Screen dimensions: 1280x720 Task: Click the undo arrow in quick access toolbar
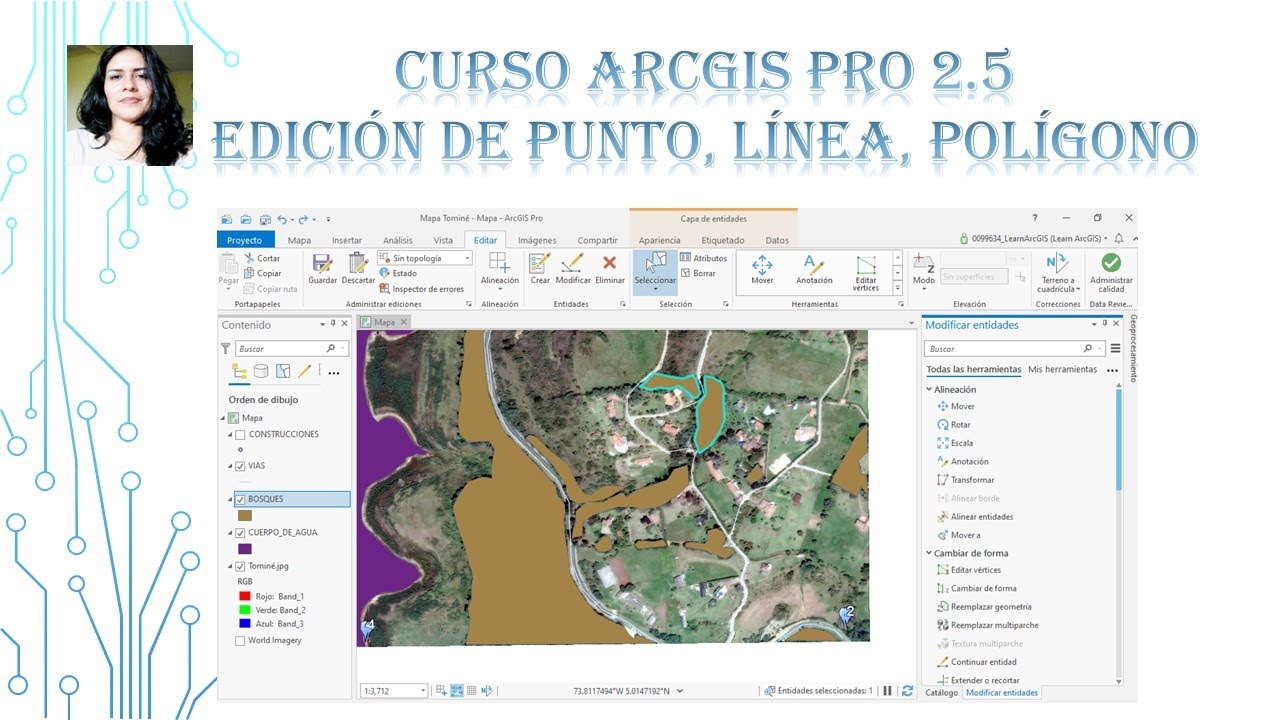point(283,219)
